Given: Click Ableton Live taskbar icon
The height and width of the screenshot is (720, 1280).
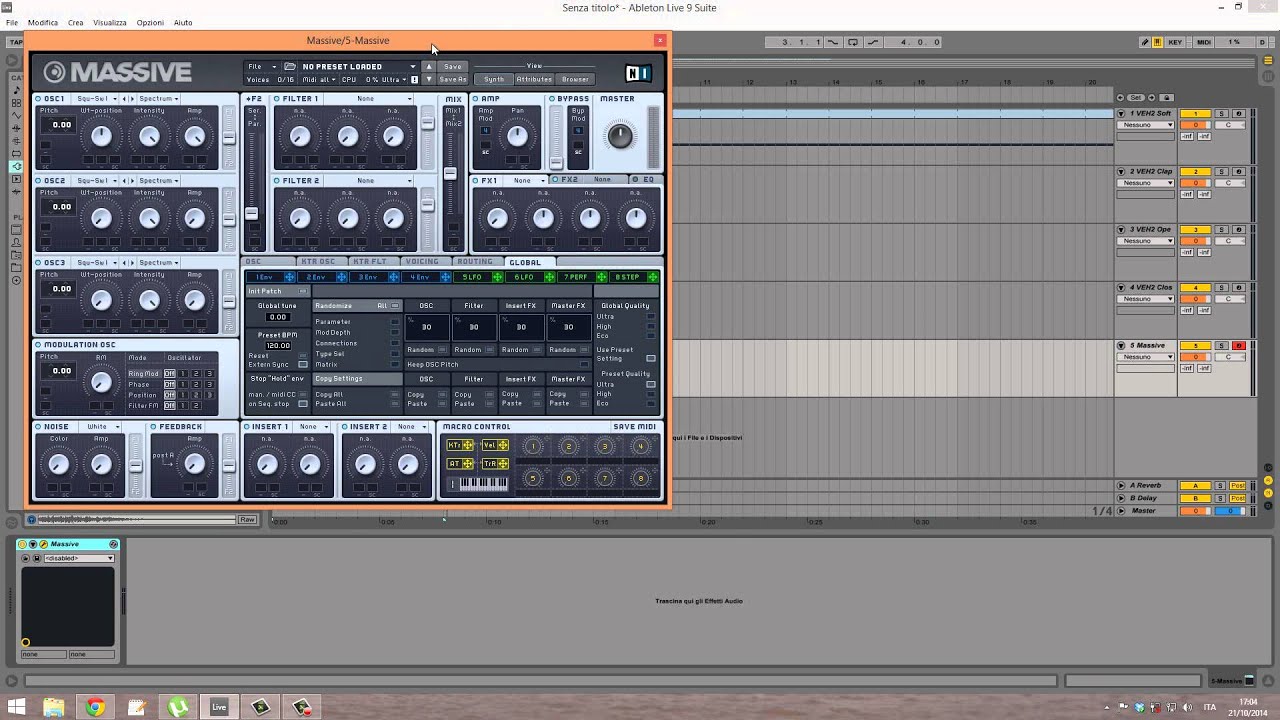Looking at the screenshot, I should tap(218, 707).
